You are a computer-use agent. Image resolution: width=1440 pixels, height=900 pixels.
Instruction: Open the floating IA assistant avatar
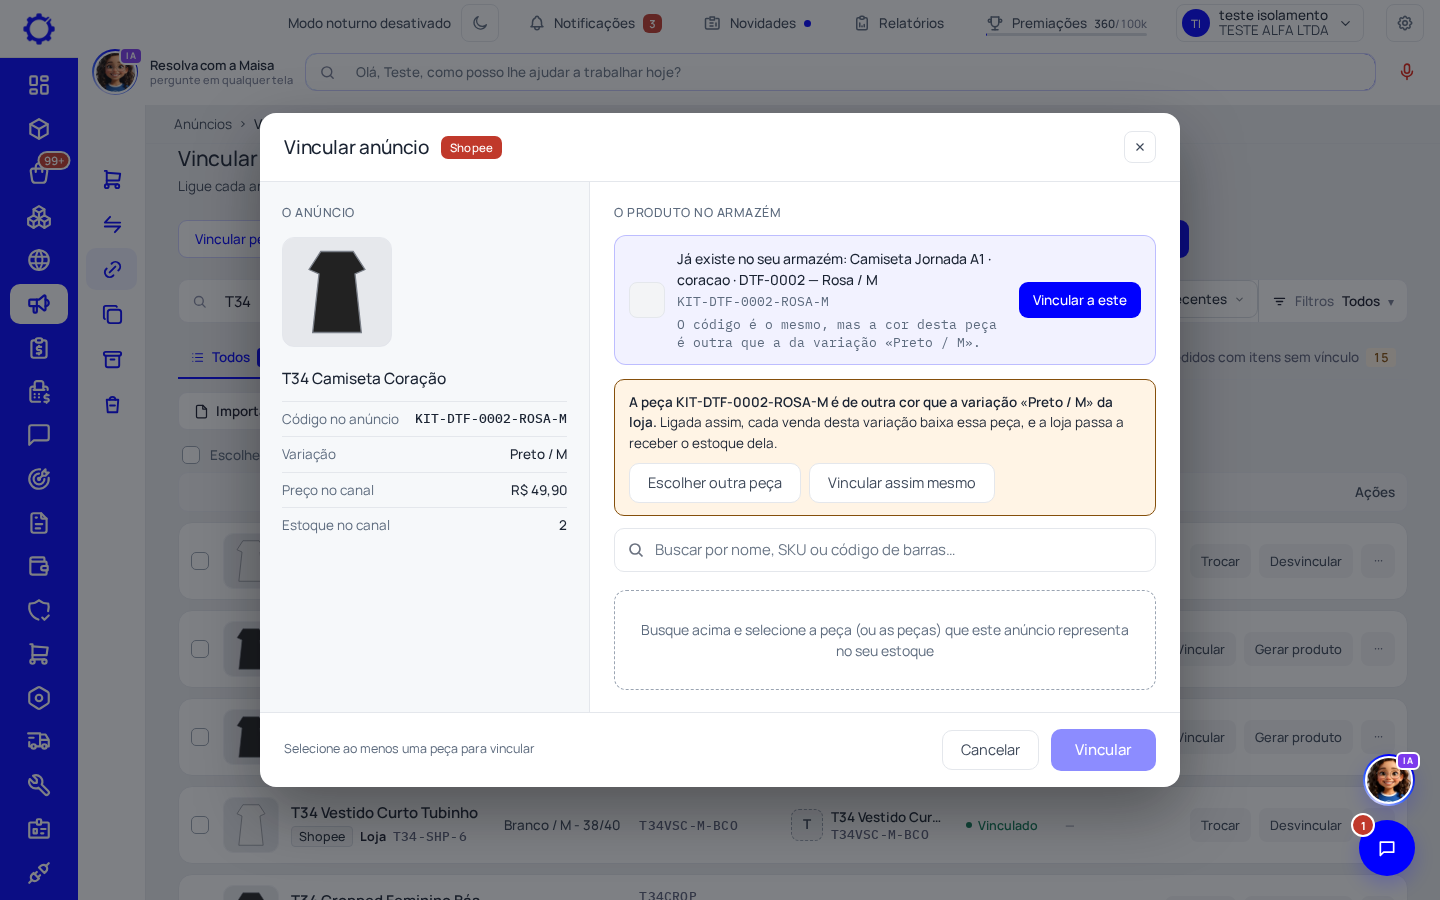(x=1389, y=779)
